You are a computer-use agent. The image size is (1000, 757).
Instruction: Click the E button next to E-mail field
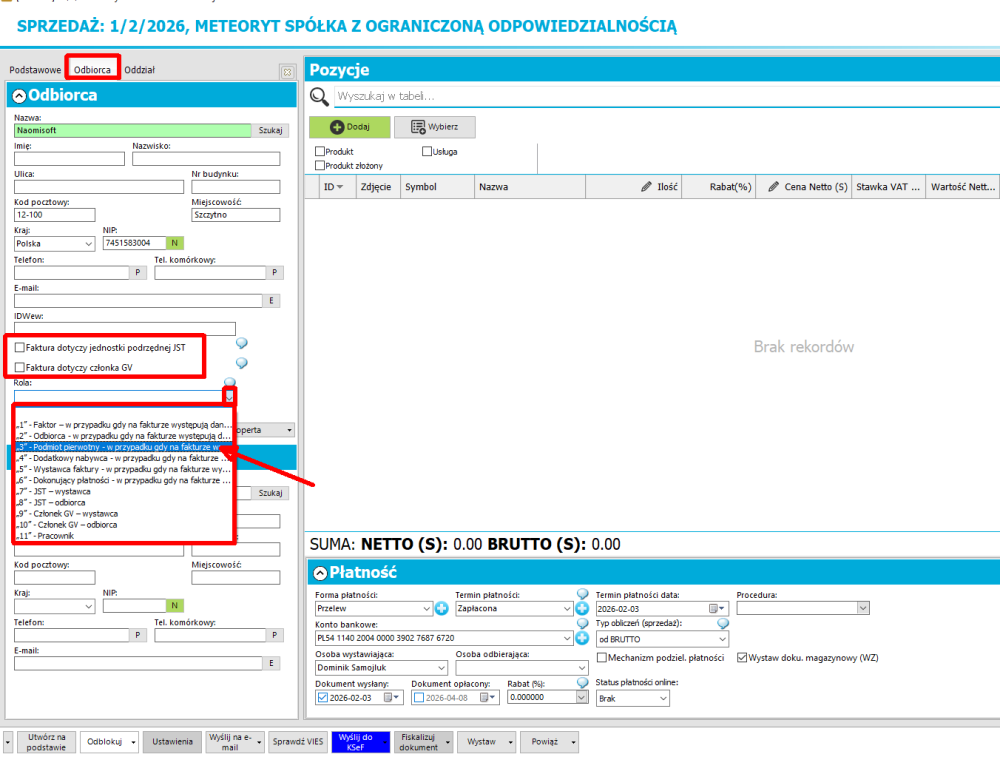point(271,300)
